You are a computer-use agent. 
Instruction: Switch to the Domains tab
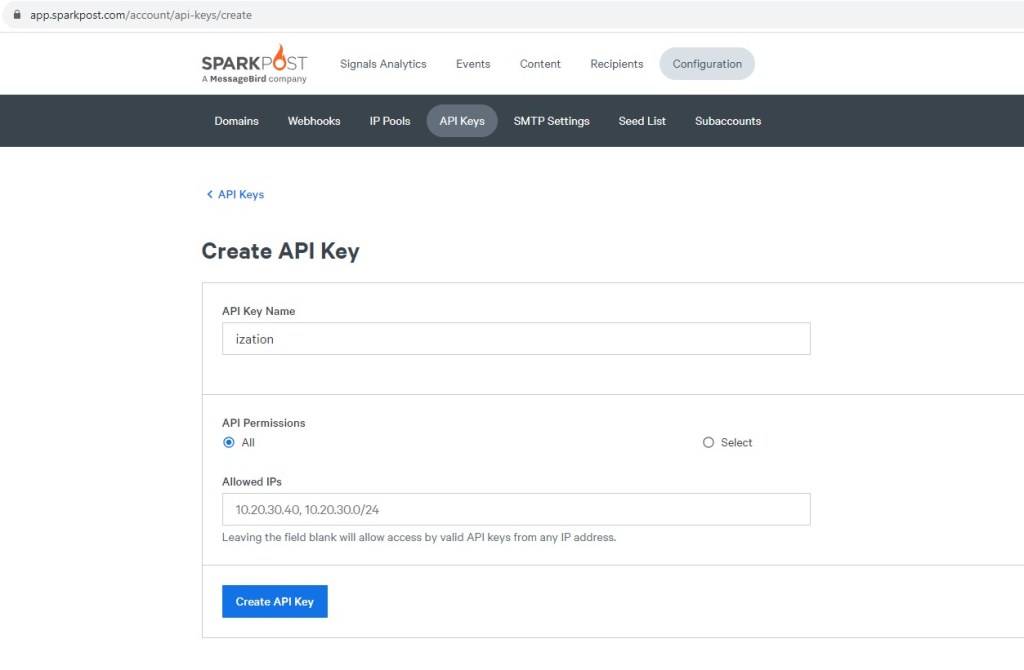coord(236,121)
